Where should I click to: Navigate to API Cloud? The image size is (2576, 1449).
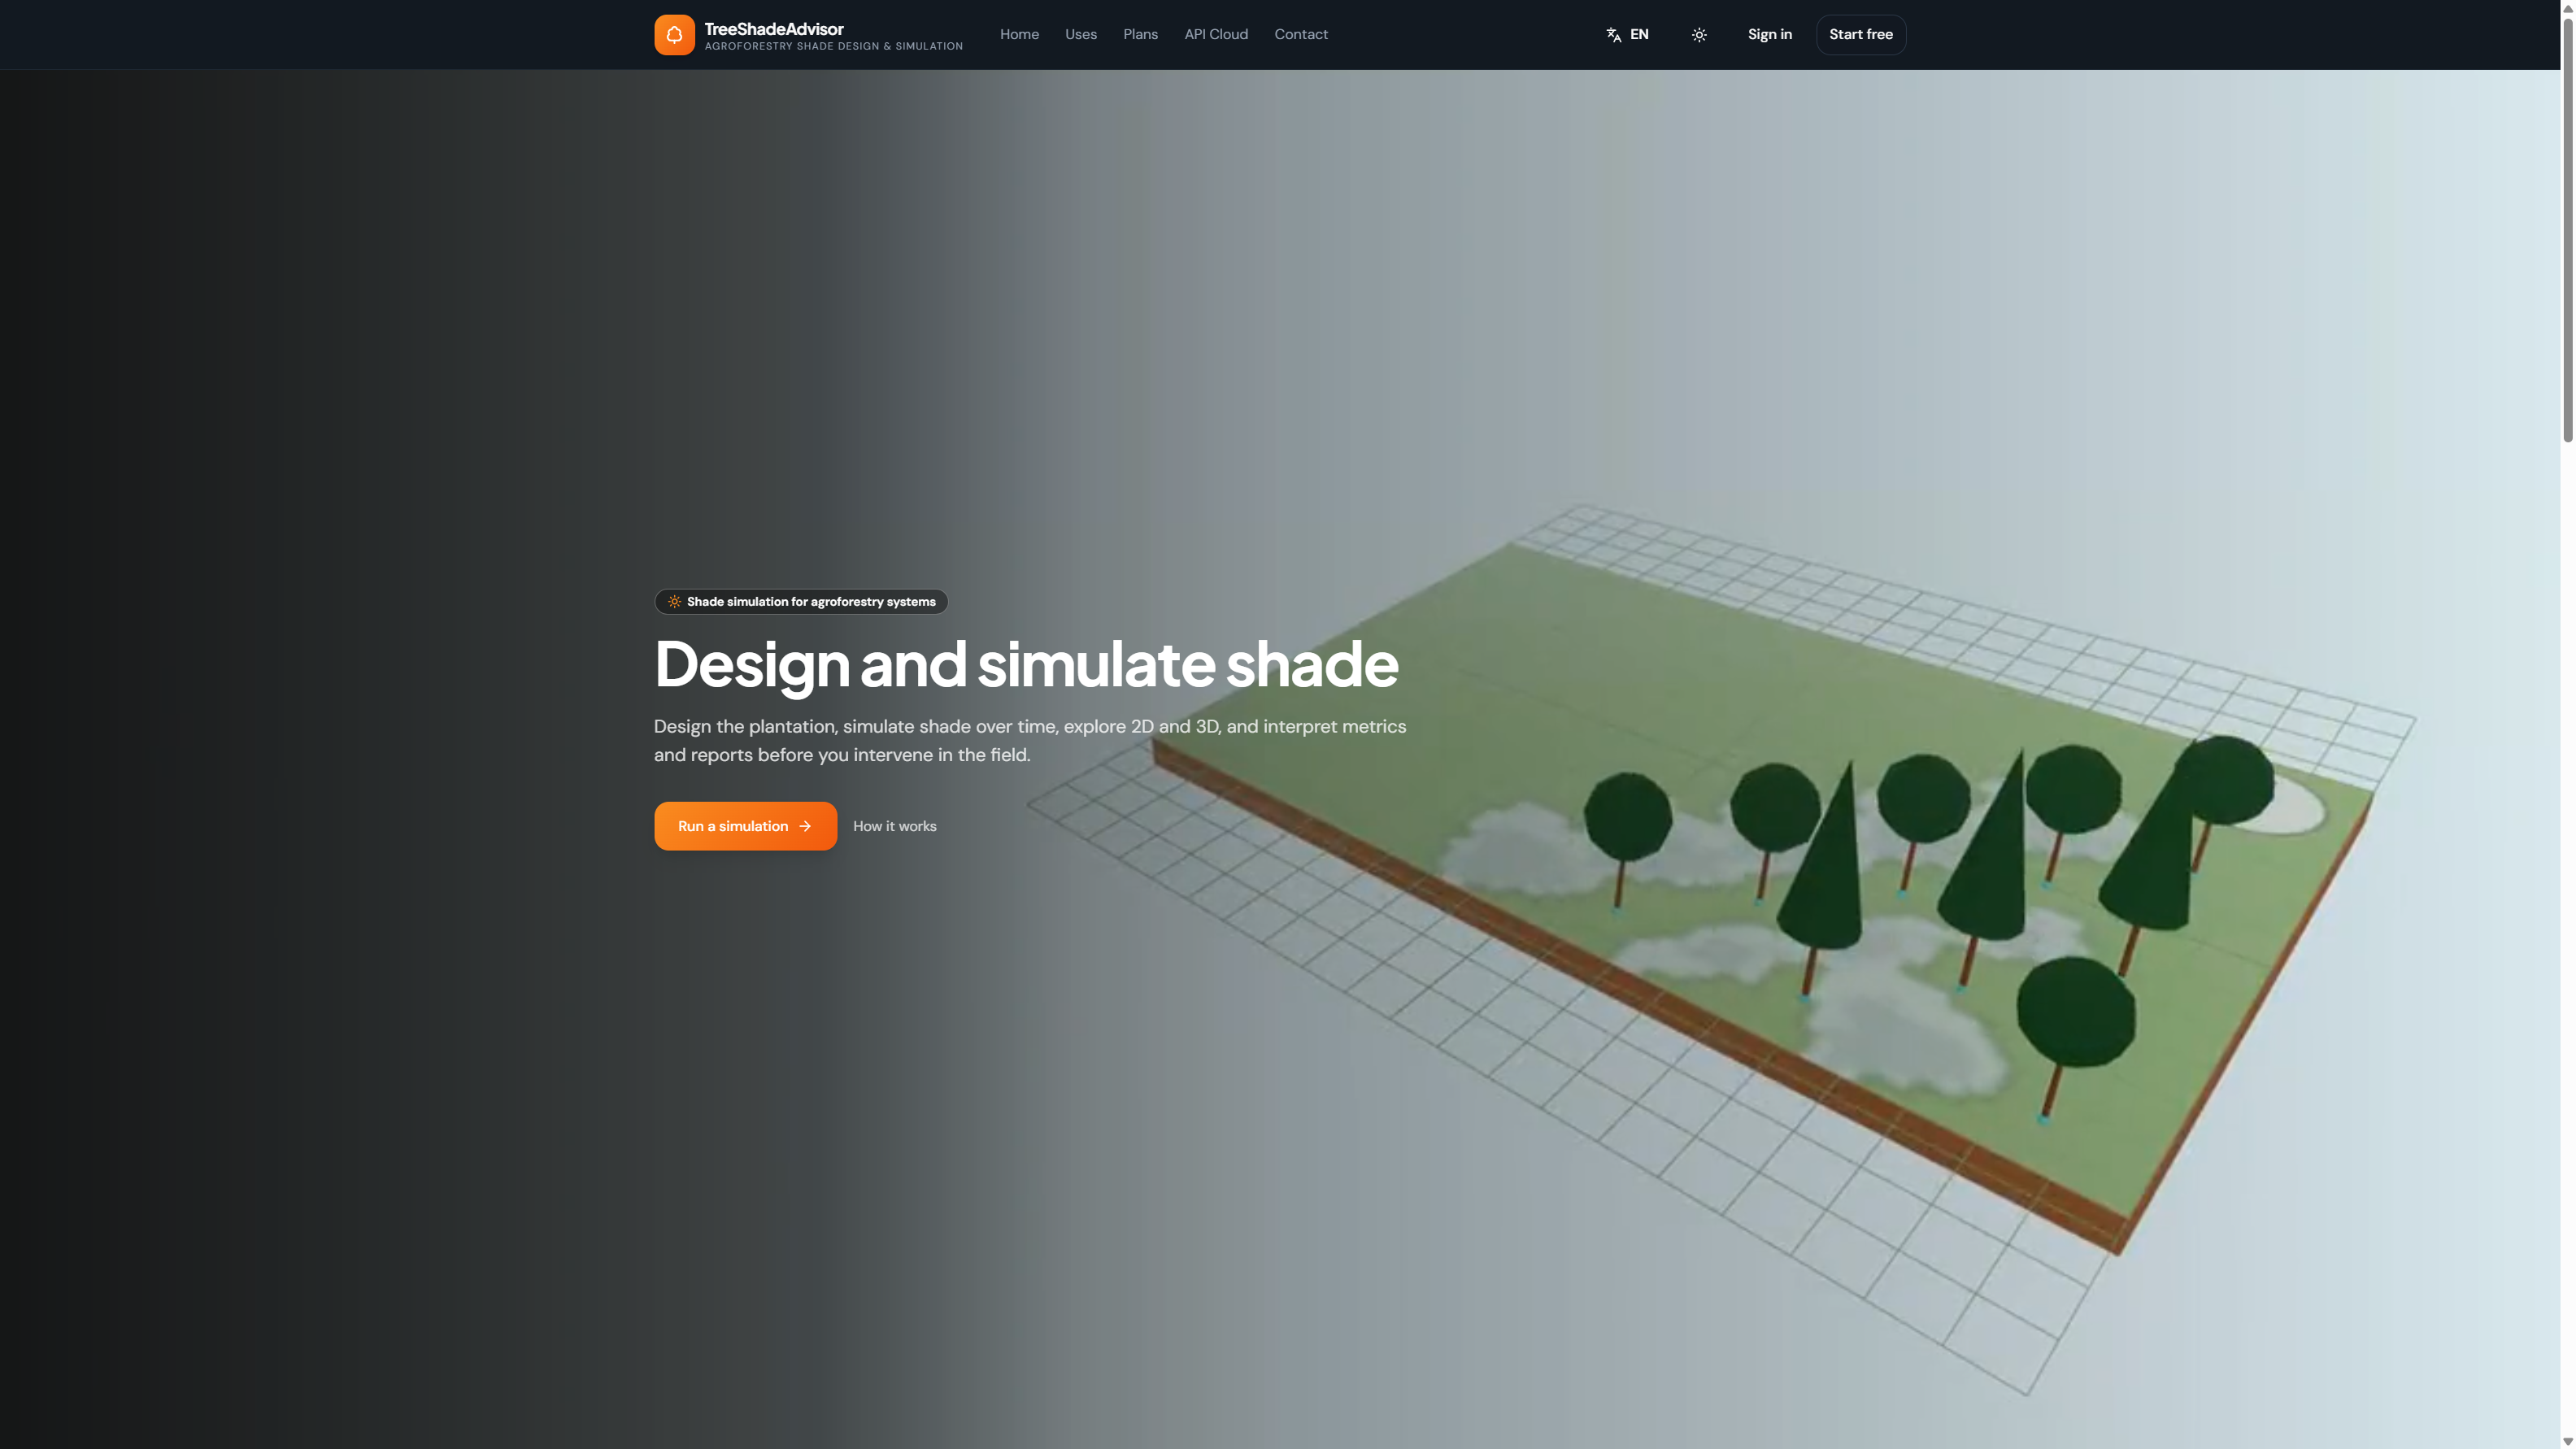1216,35
